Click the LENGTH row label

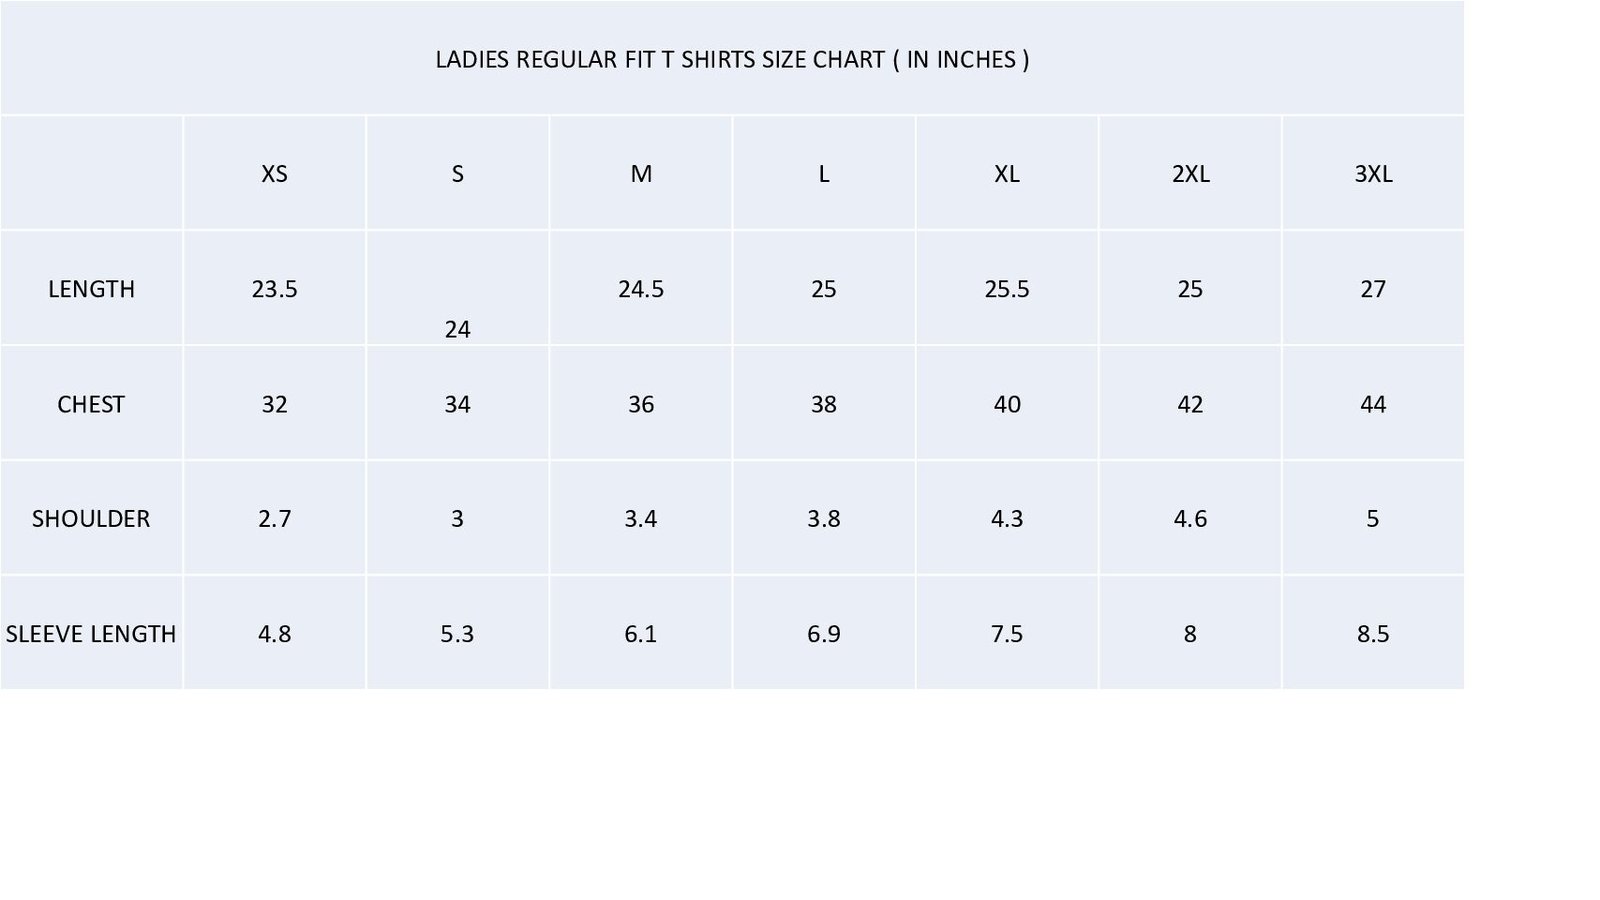coord(91,289)
